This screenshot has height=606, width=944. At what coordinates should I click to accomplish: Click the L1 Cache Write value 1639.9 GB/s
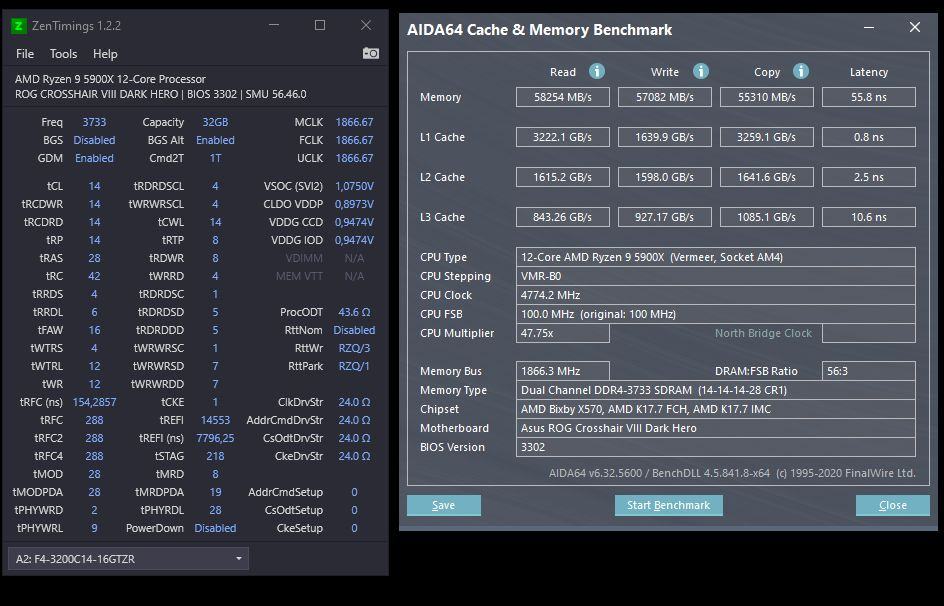(x=665, y=137)
